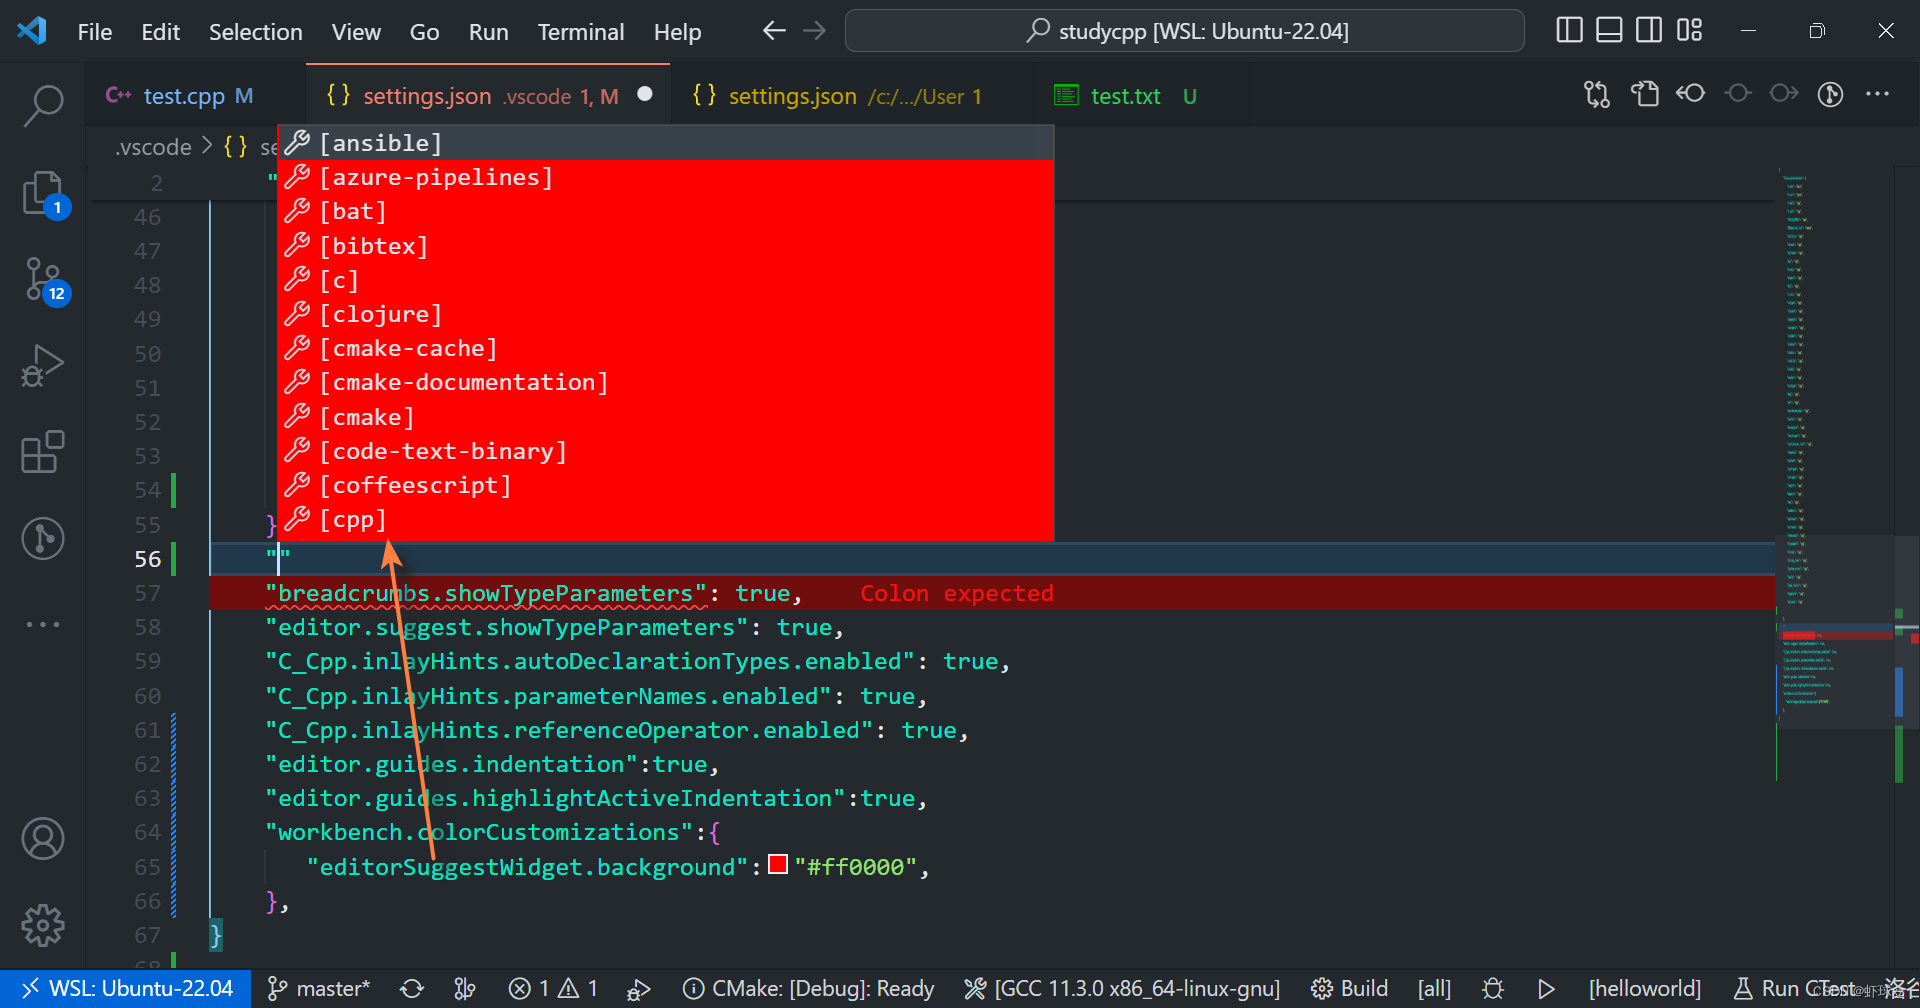Screen dimensions: 1920x1008
Task: Open the Git Graph activity bar icon
Action: click(43, 538)
